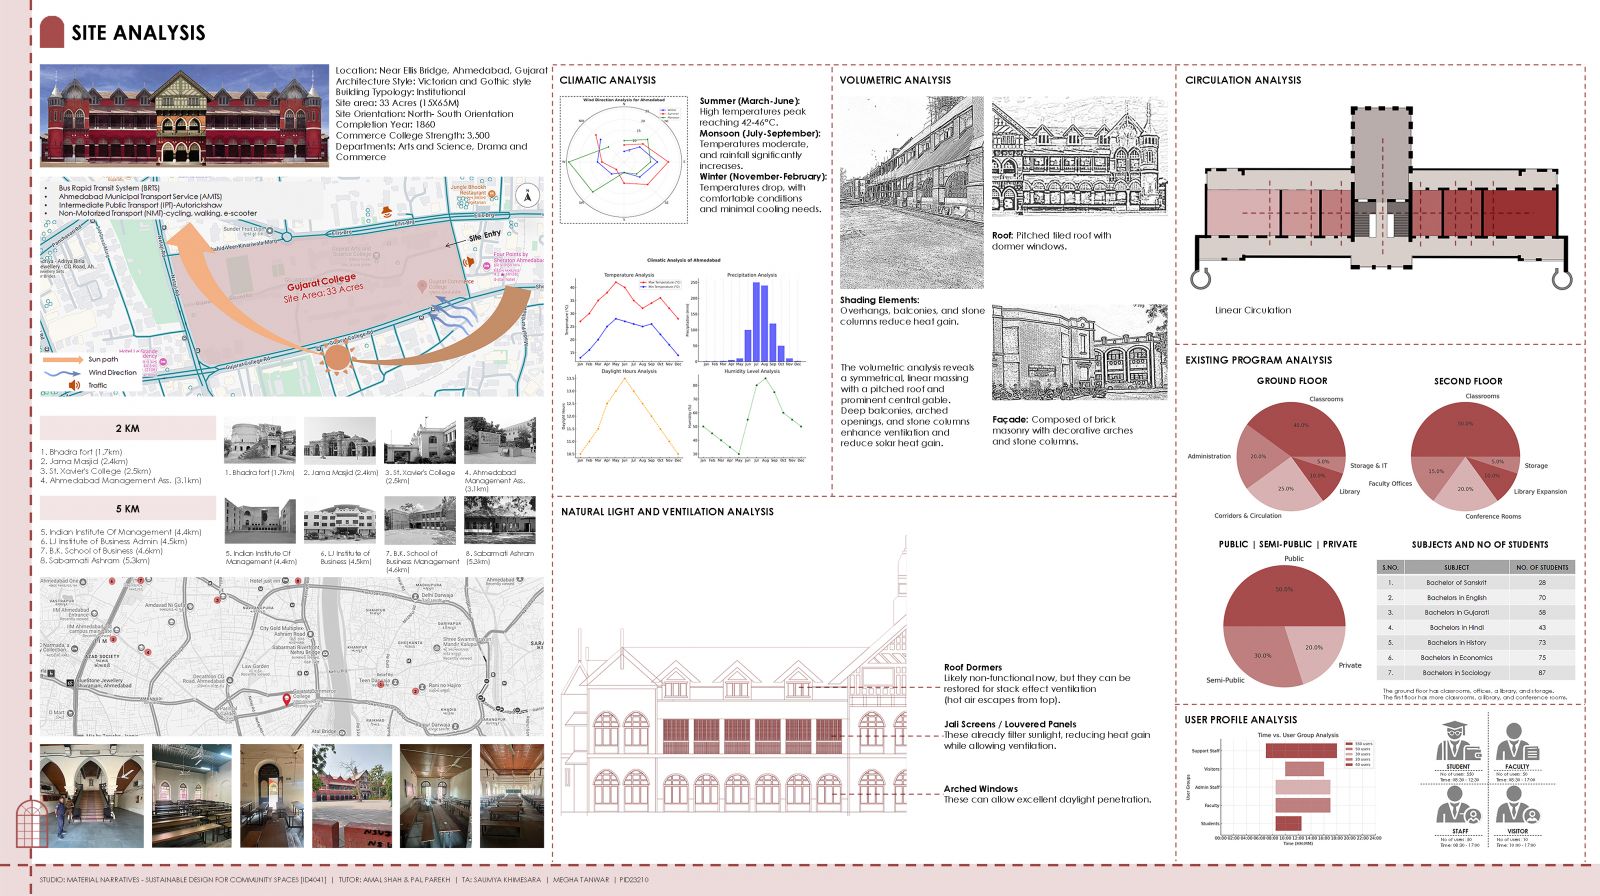This screenshot has width=1600, height=896.
Task: Click the Humidity Level Analysis chart
Action: 749,417
